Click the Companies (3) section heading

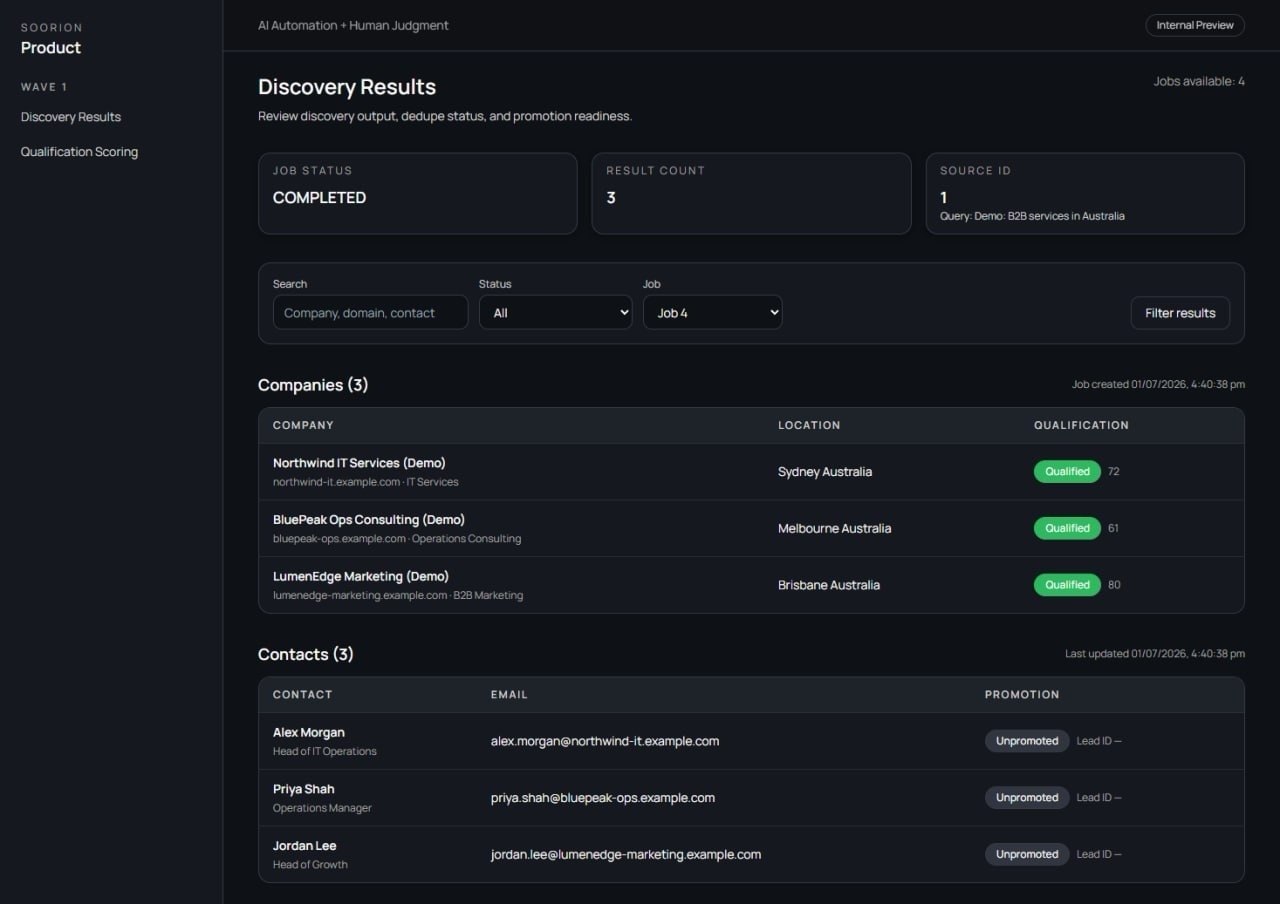click(x=313, y=385)
